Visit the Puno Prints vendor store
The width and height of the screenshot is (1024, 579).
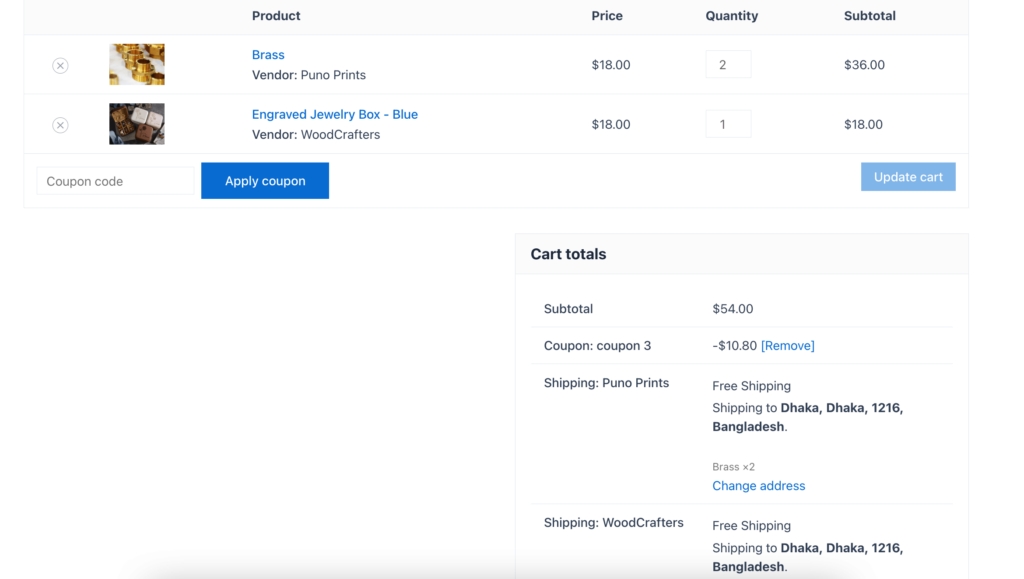[x=333, y=74]
